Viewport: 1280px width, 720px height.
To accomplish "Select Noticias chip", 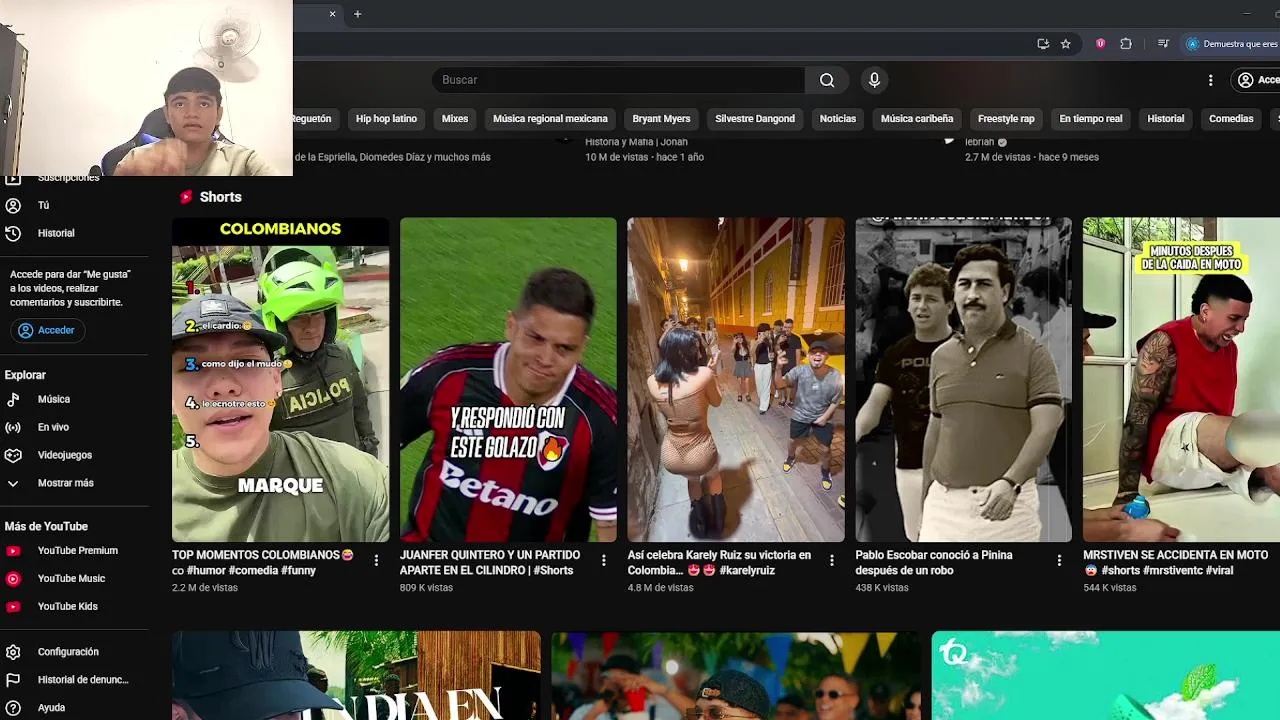I will pyautogui.click(x=838, y=118).
